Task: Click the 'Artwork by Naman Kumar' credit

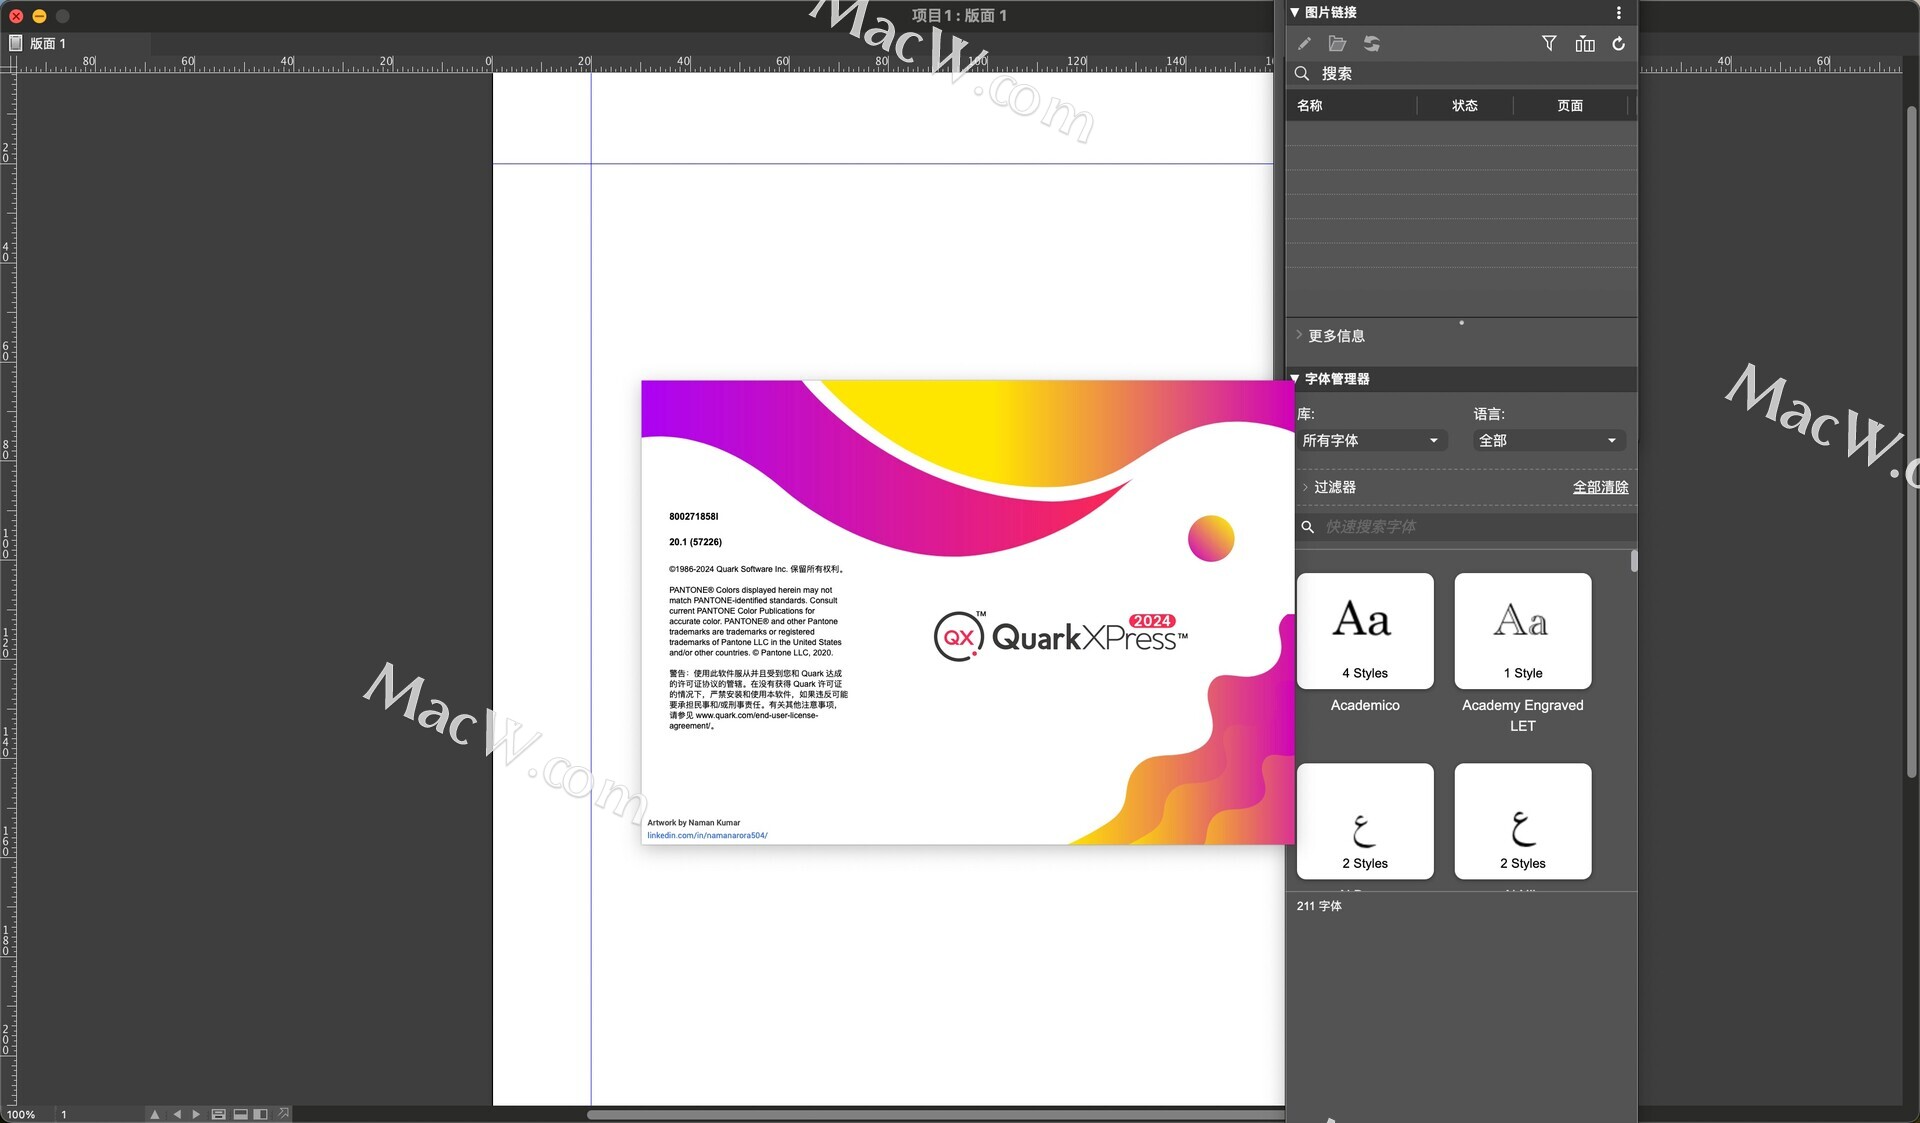Action: coord(694,823)
